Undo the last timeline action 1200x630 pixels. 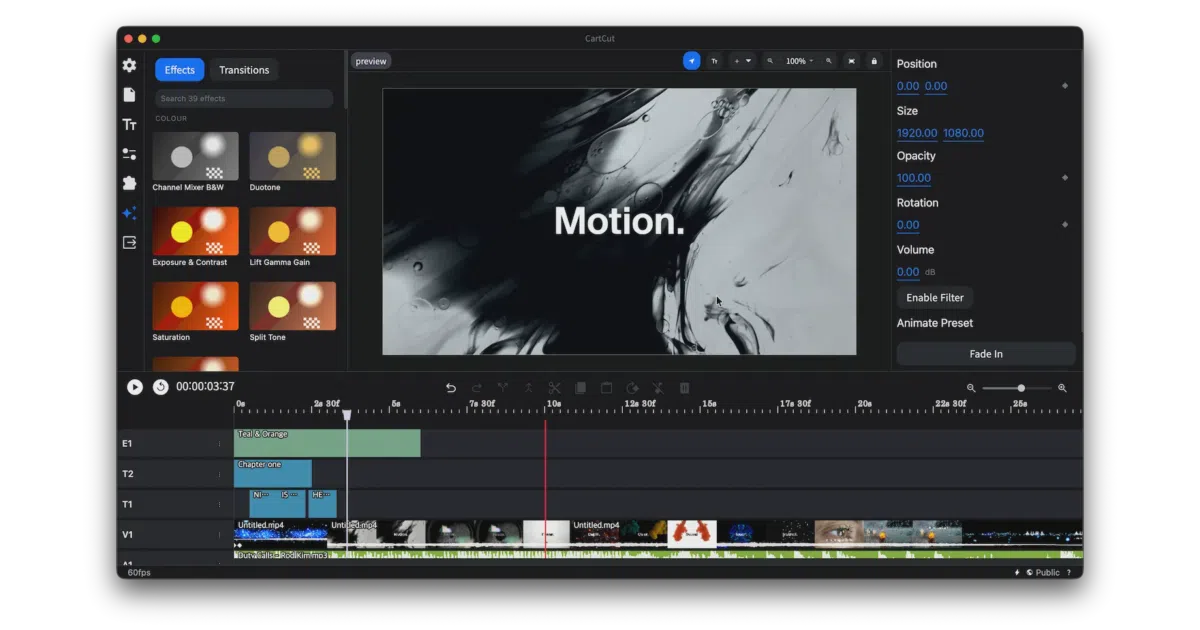point(451,388)
